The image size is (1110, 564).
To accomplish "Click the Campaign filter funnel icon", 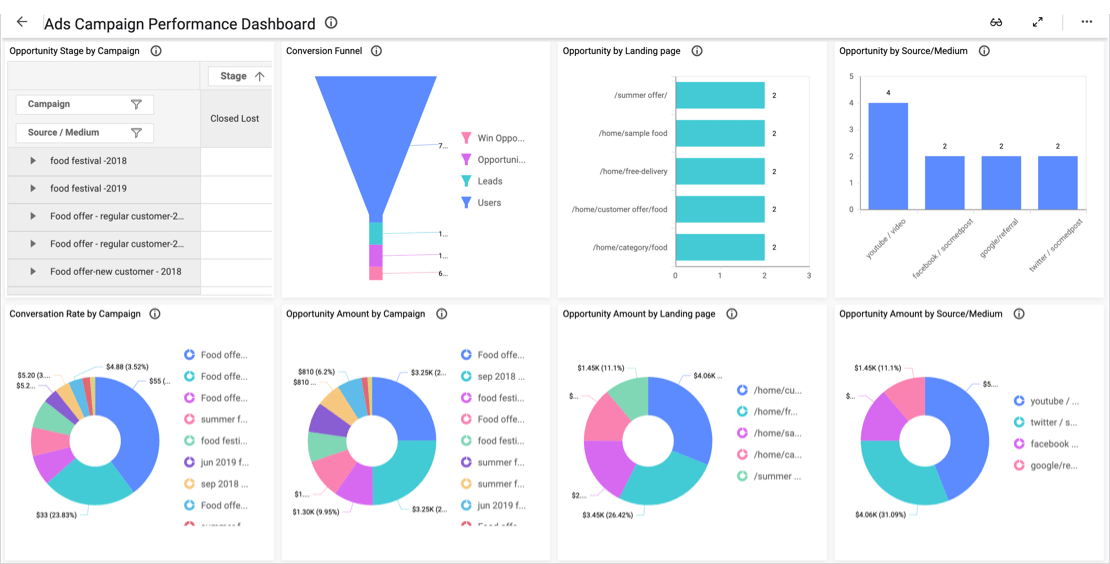I will pos(137,104).
